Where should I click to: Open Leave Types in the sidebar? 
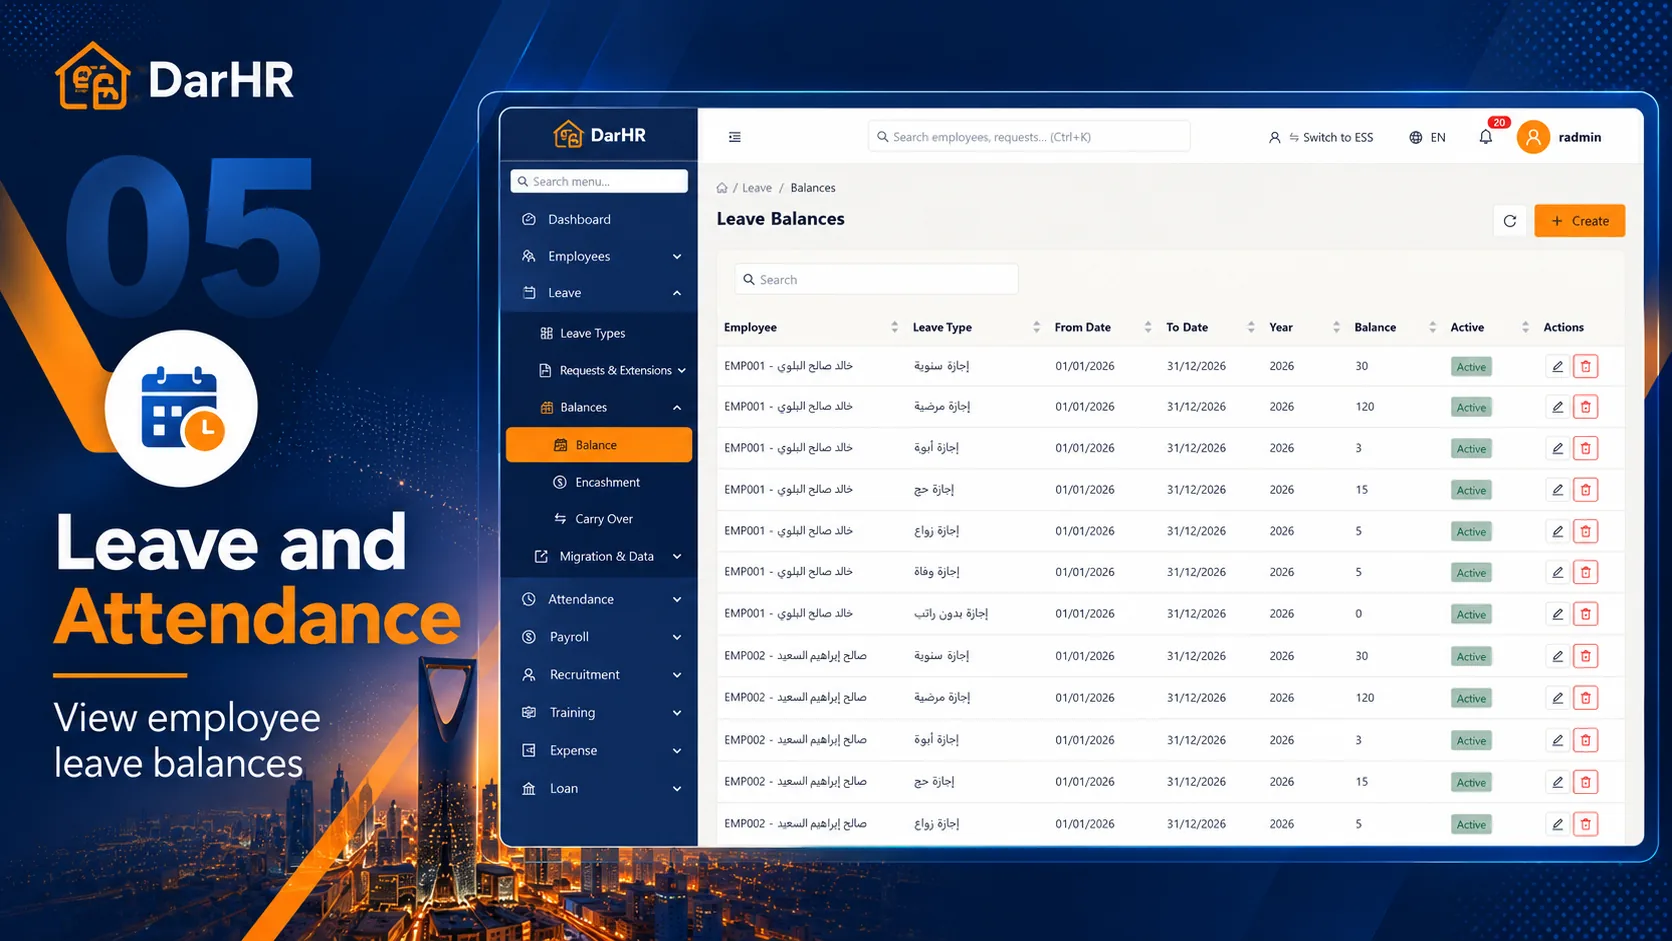(598, 333)
